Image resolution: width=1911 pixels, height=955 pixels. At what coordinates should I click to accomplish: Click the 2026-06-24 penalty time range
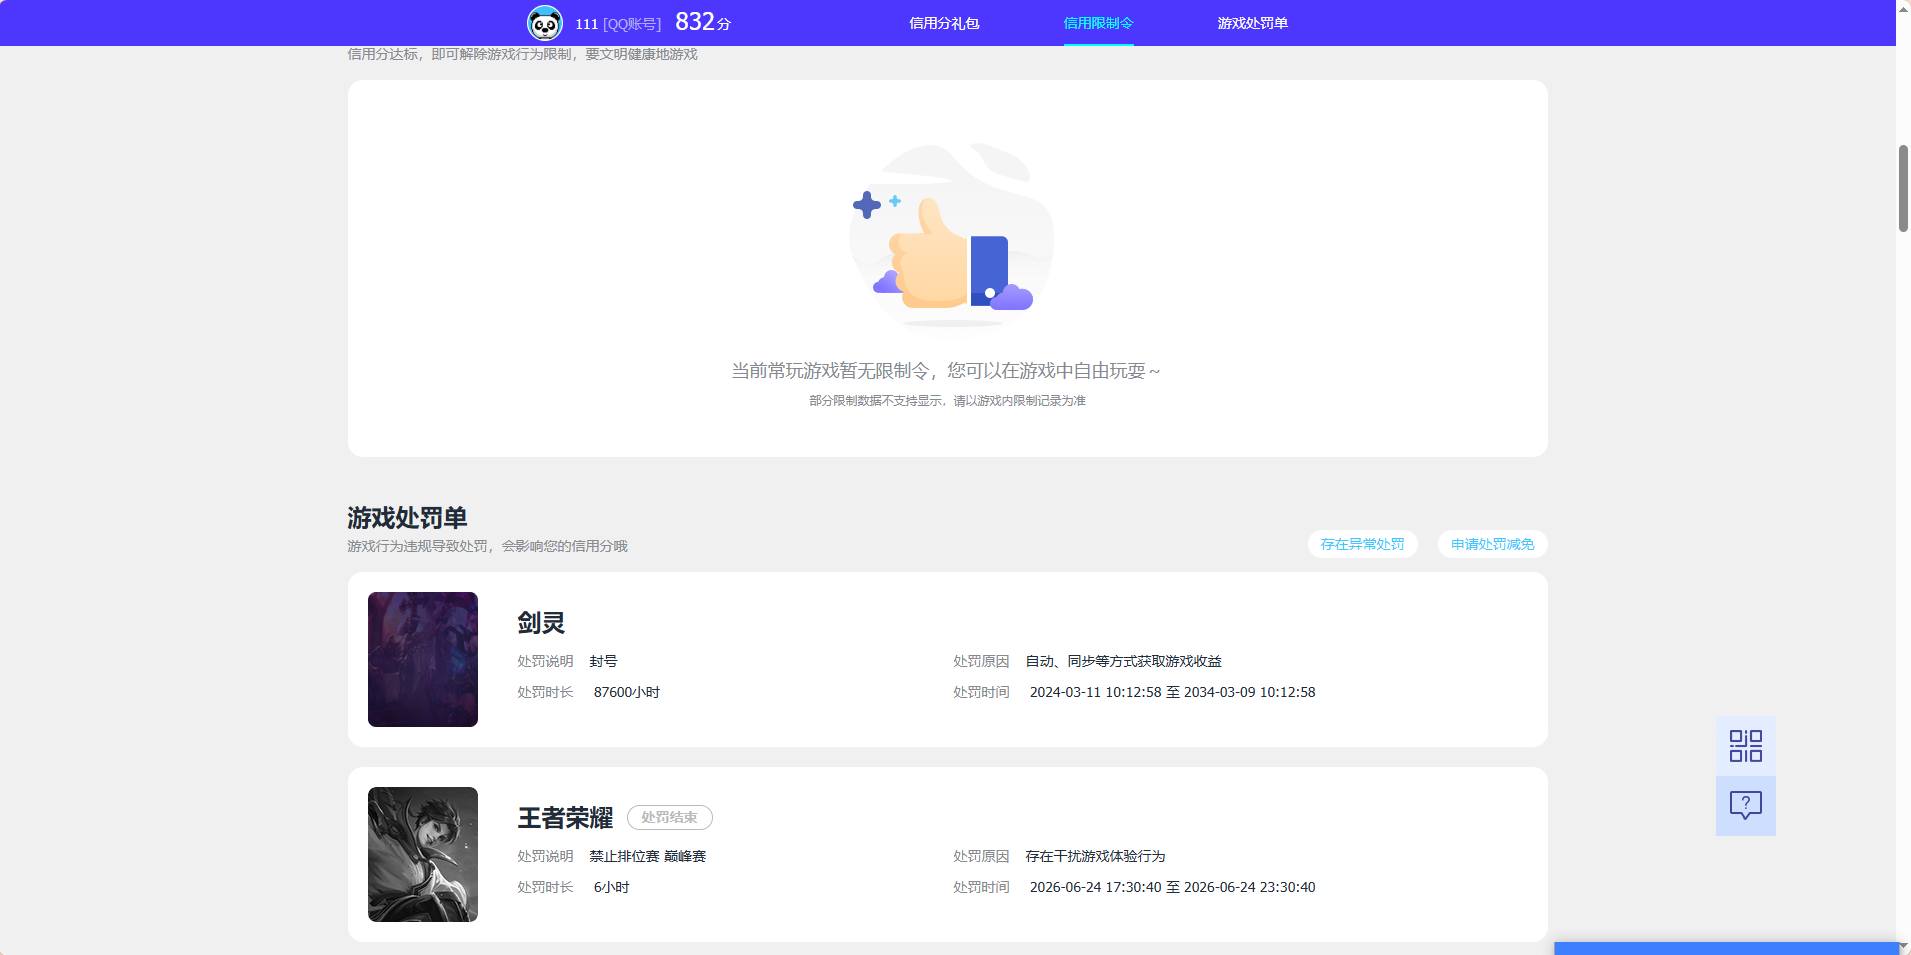point(1173,887)
